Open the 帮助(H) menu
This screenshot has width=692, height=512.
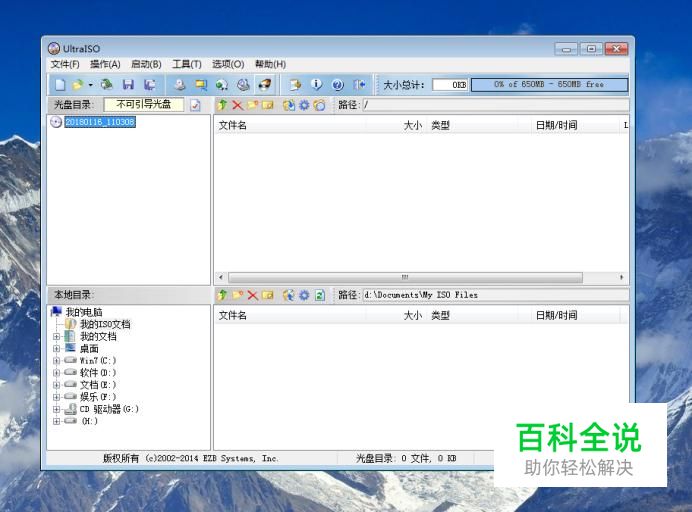(x=270, y=64)
